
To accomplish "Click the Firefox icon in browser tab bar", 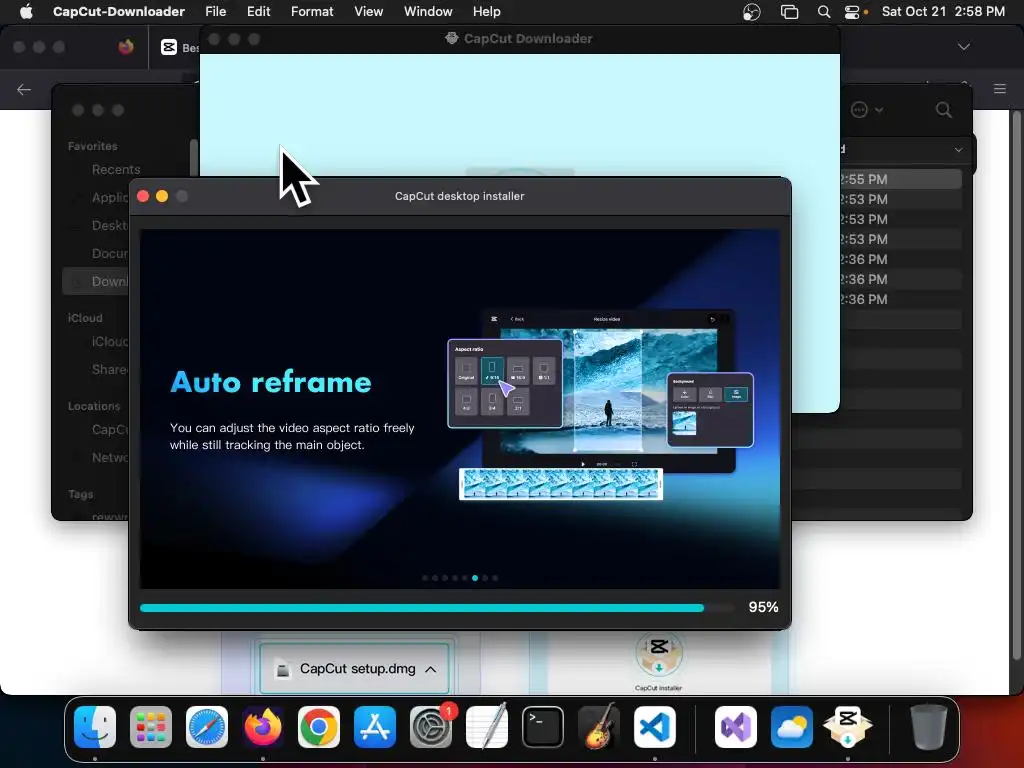I will (x=126, y=47).
